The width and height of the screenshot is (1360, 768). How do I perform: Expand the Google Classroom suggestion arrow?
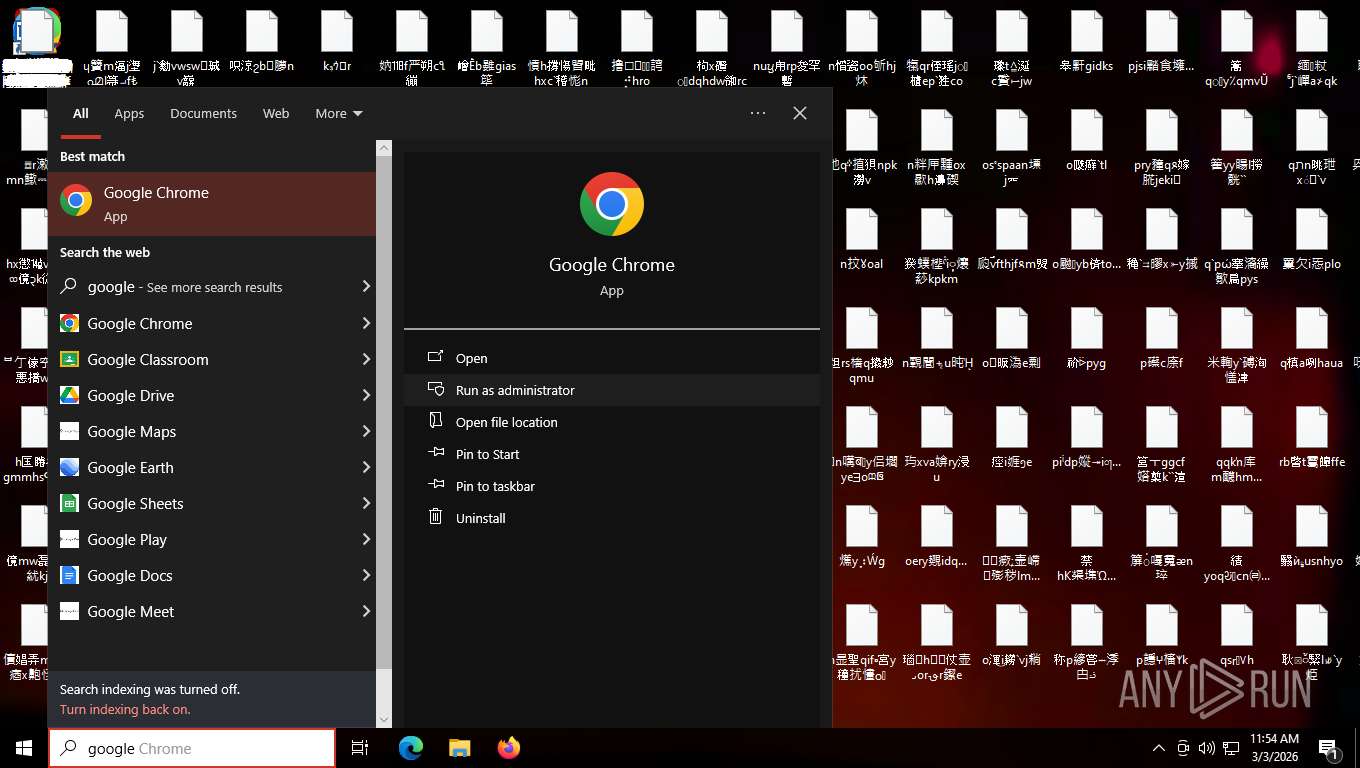[366, 359]
